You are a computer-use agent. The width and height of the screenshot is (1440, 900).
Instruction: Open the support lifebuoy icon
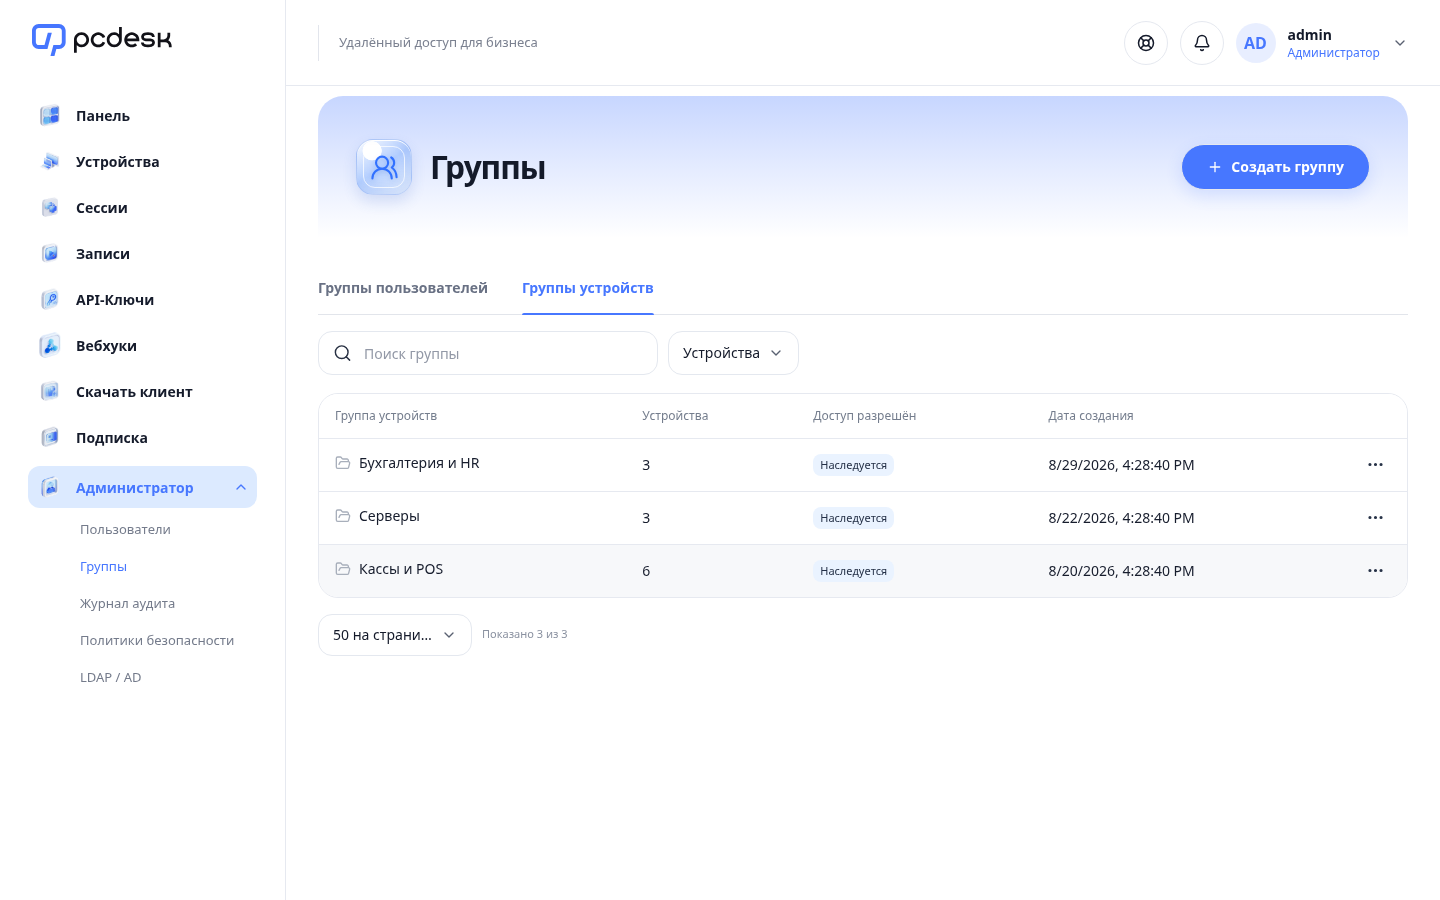(1146, 43)
